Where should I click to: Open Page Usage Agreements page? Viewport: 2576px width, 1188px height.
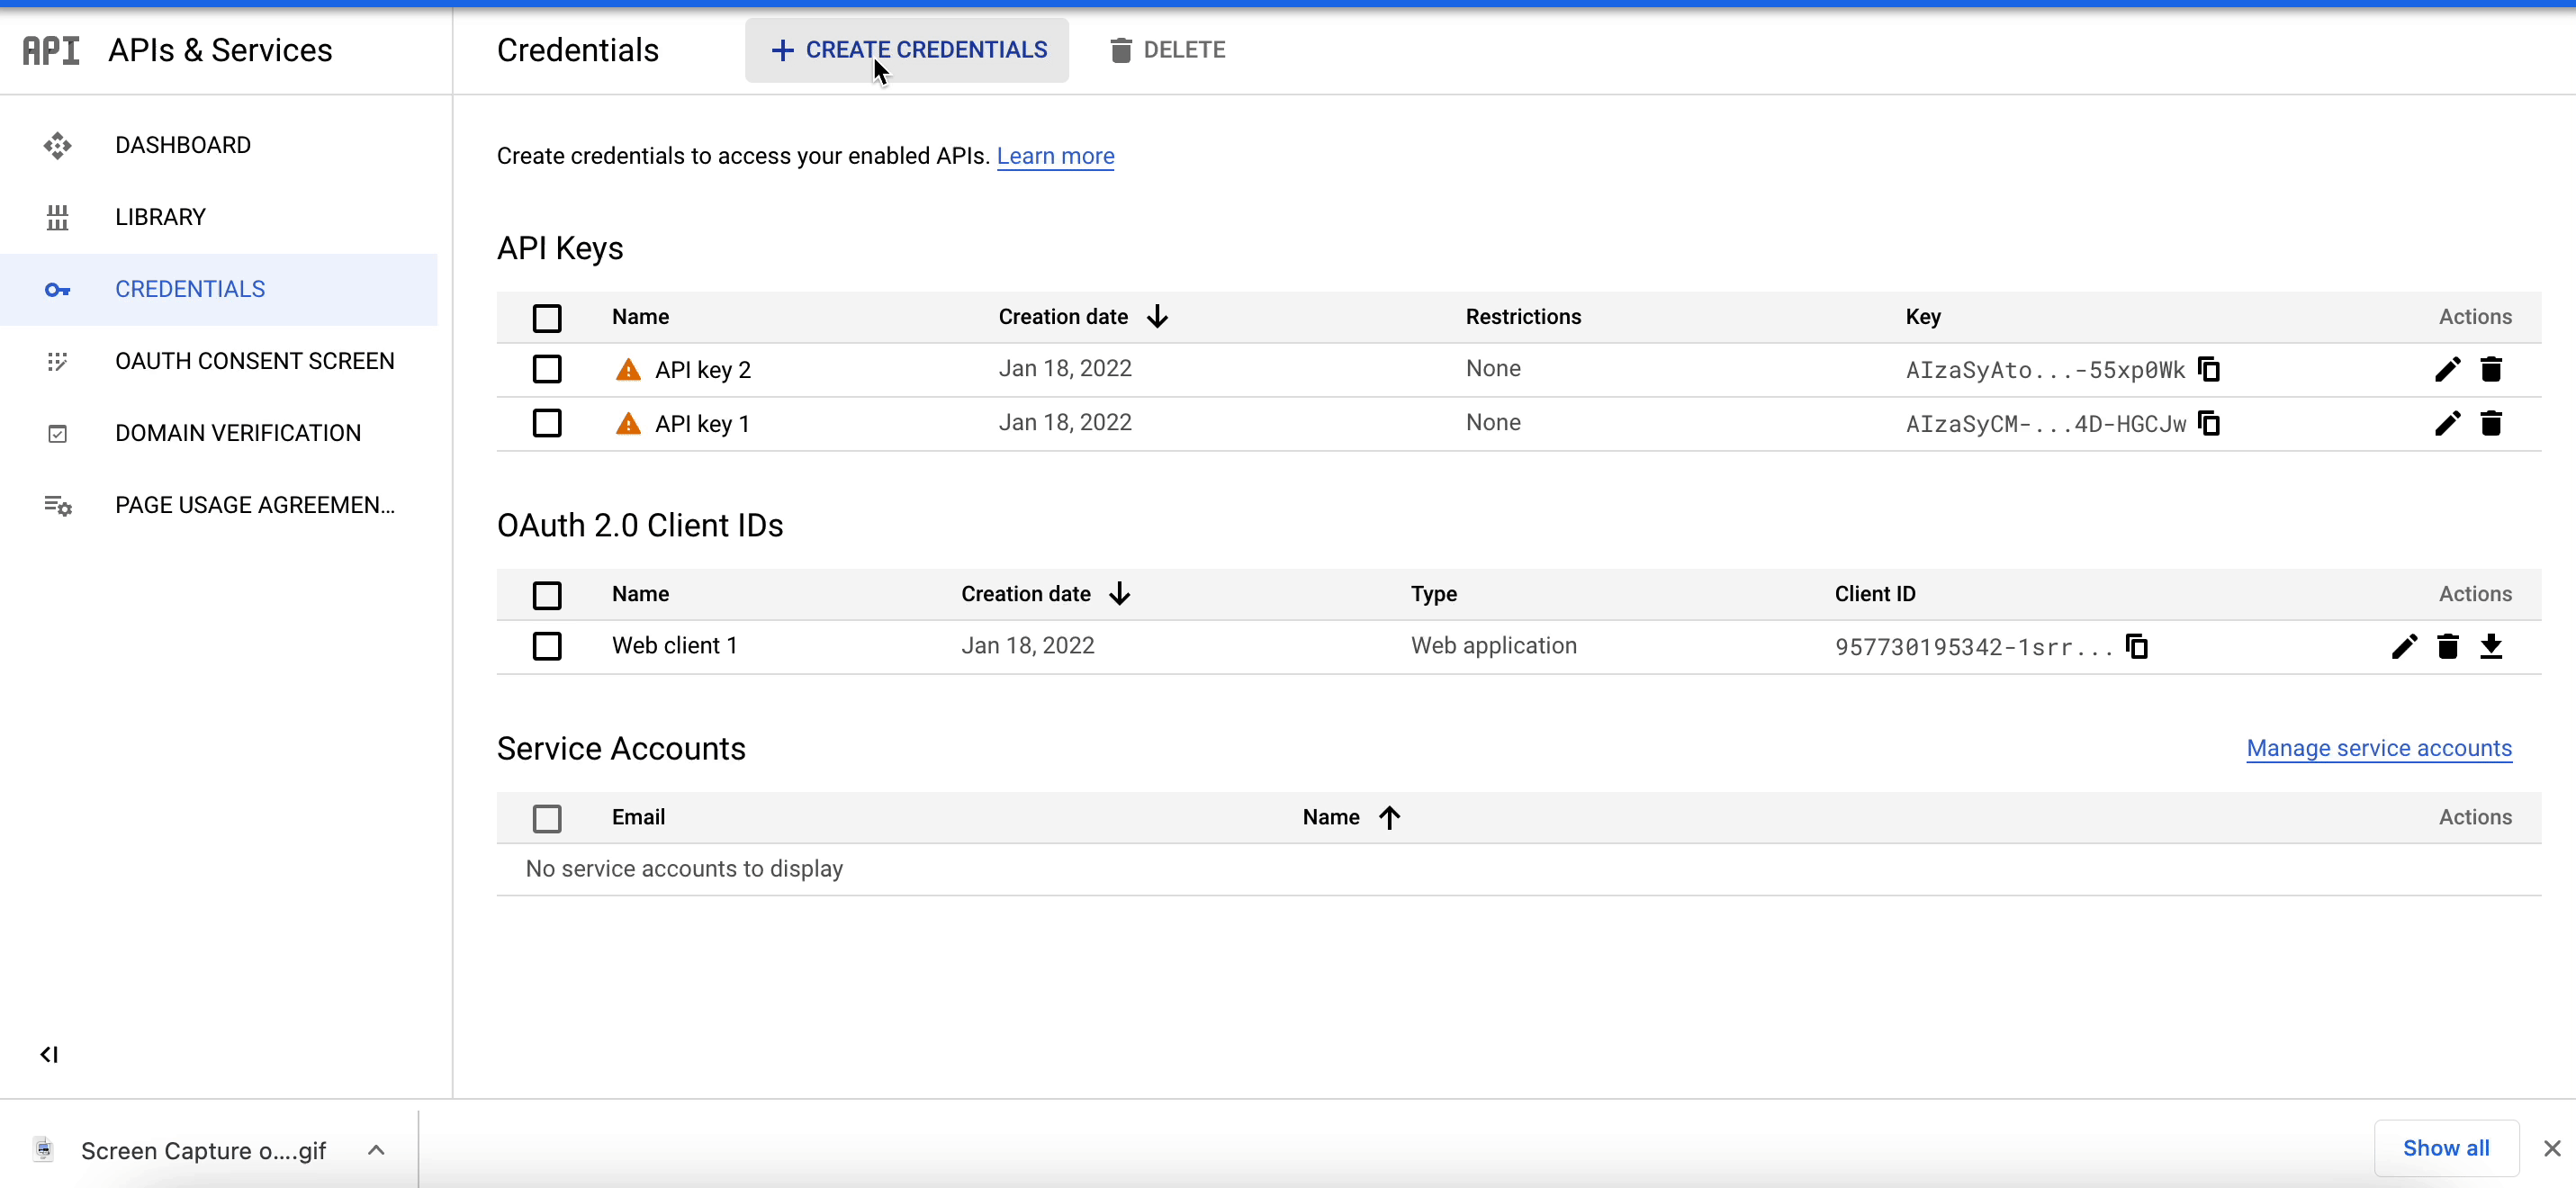coord(255,505)
